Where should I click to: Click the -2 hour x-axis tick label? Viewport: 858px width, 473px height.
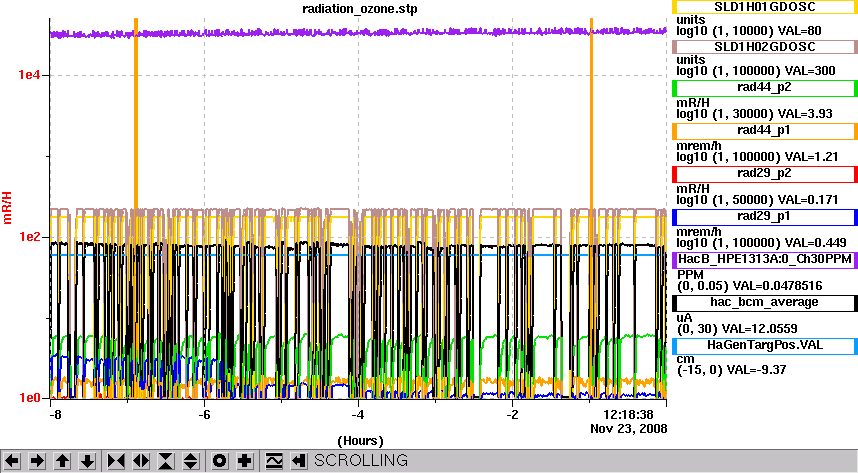click(x=512, y=414)
